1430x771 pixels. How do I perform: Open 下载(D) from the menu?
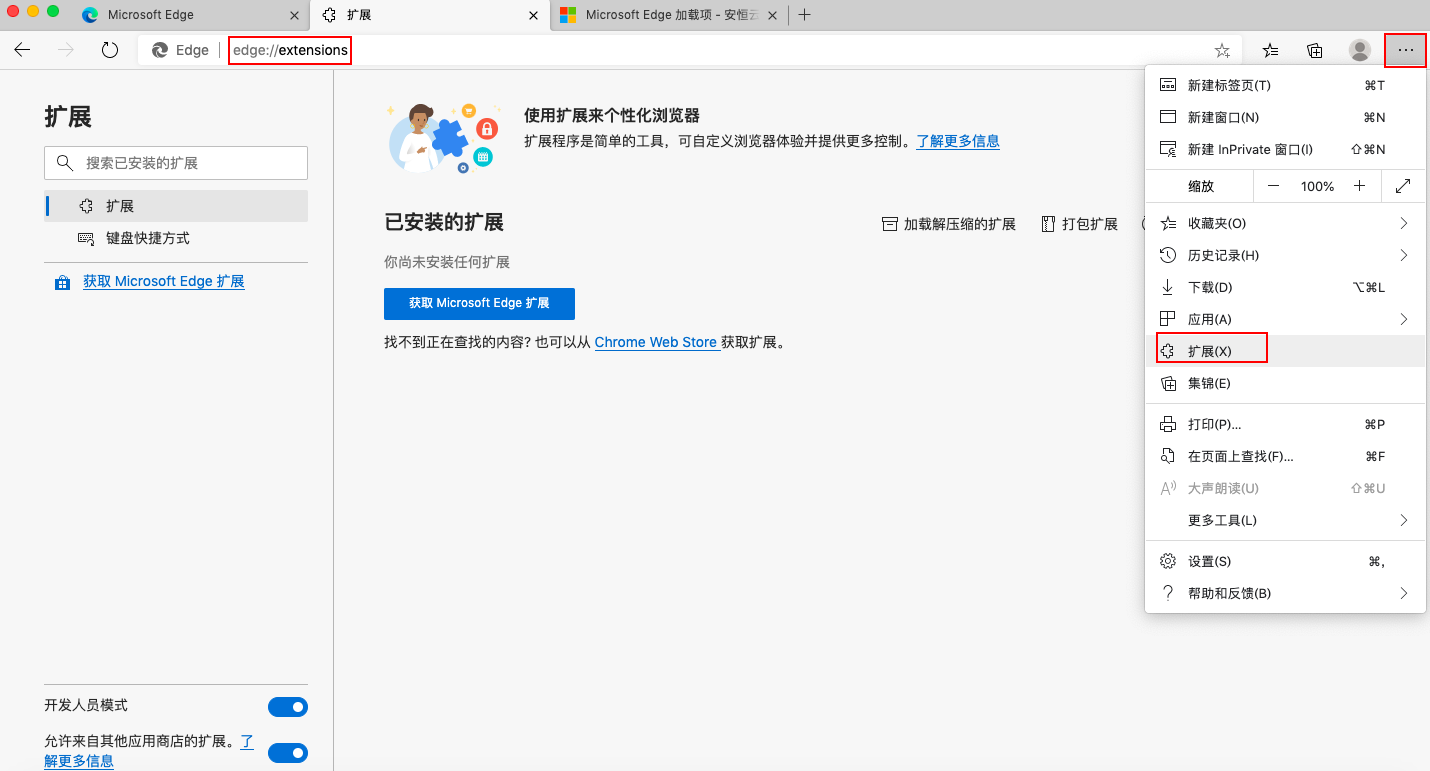[x=1285, y=288]
